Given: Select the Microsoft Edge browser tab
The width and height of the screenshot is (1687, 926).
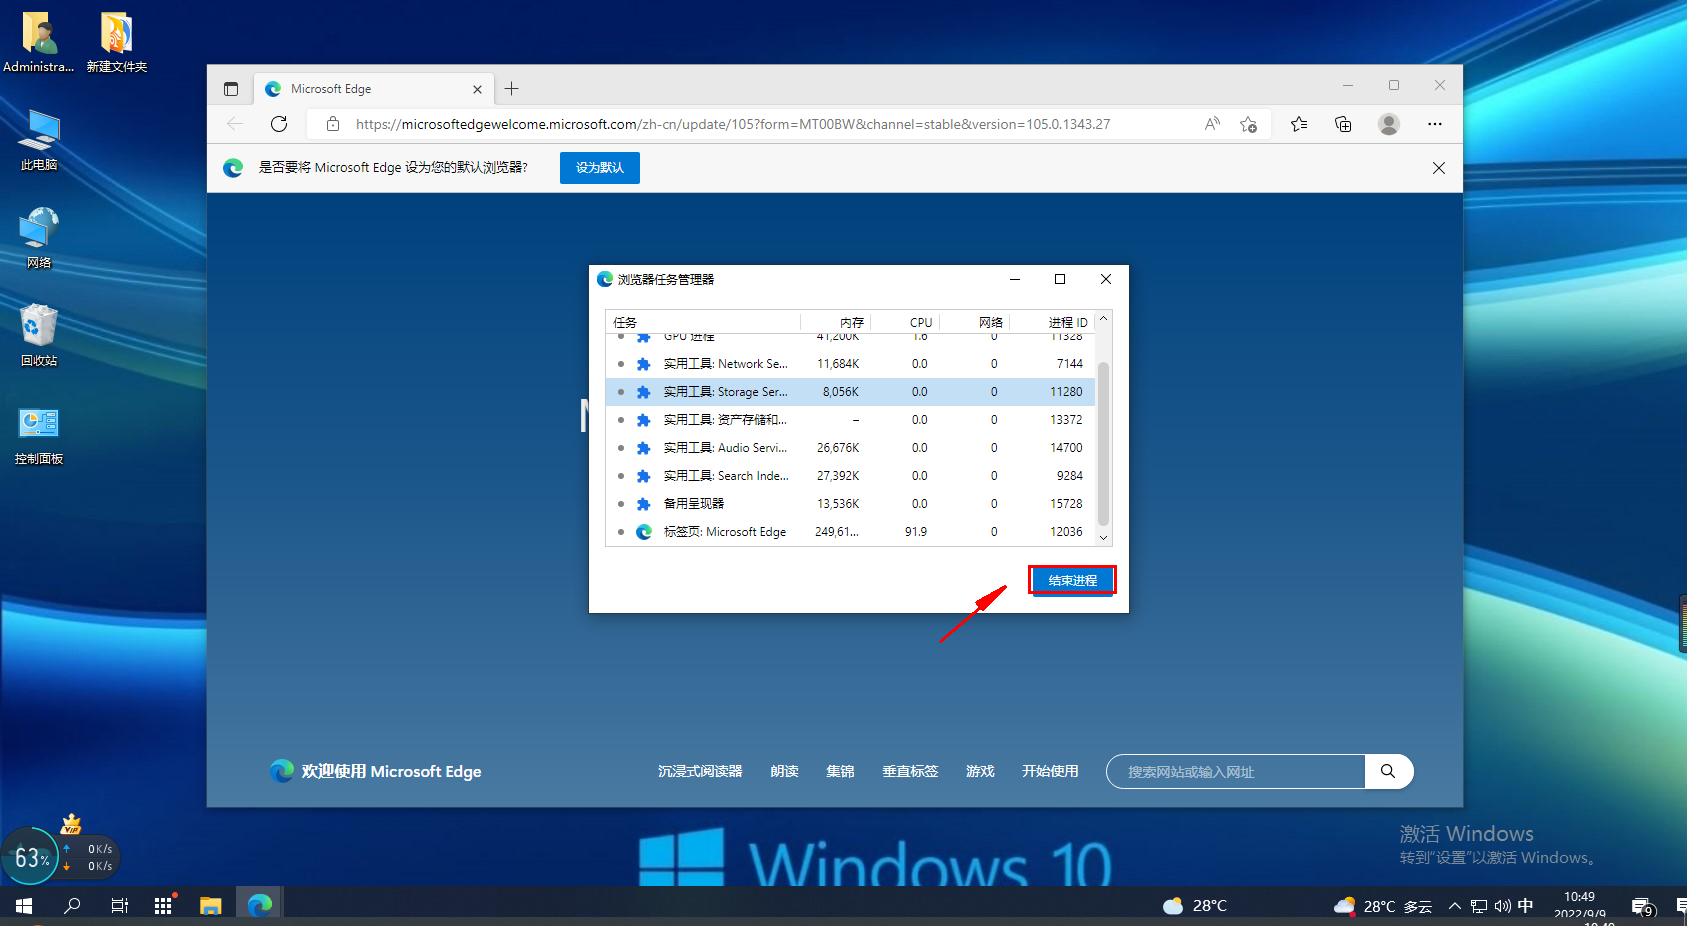Looking at the screenshot, I should pos(373,89).
